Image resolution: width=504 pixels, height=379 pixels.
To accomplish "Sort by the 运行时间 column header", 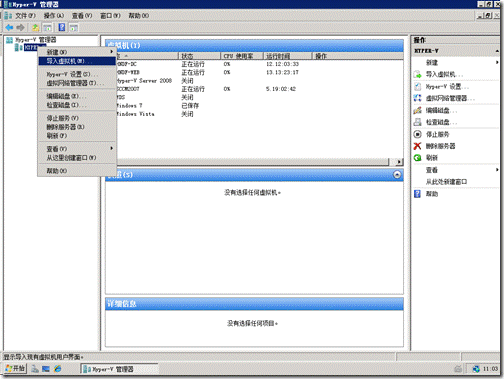I will pyautogui.click(x=288, y=56).
